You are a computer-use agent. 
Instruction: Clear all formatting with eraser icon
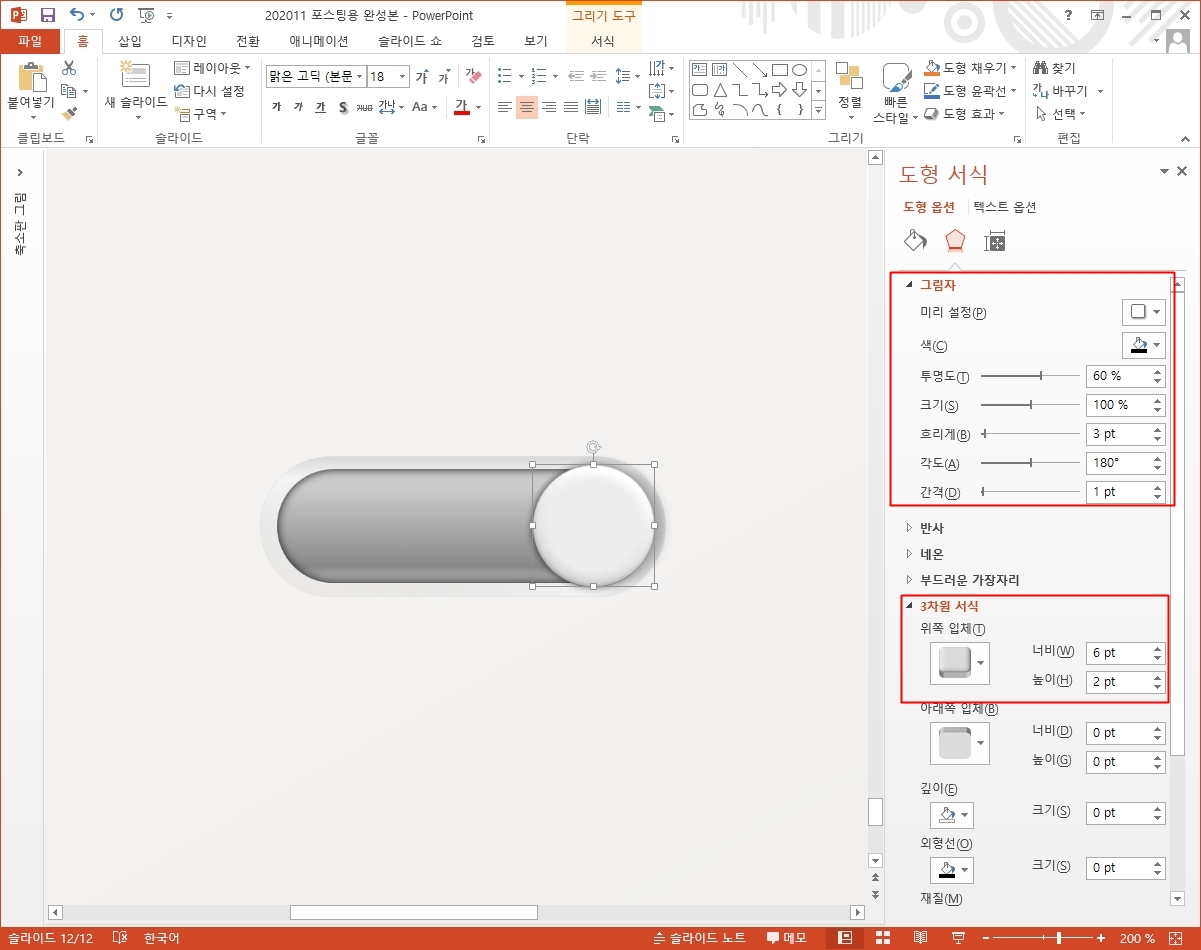pos(474,77)
